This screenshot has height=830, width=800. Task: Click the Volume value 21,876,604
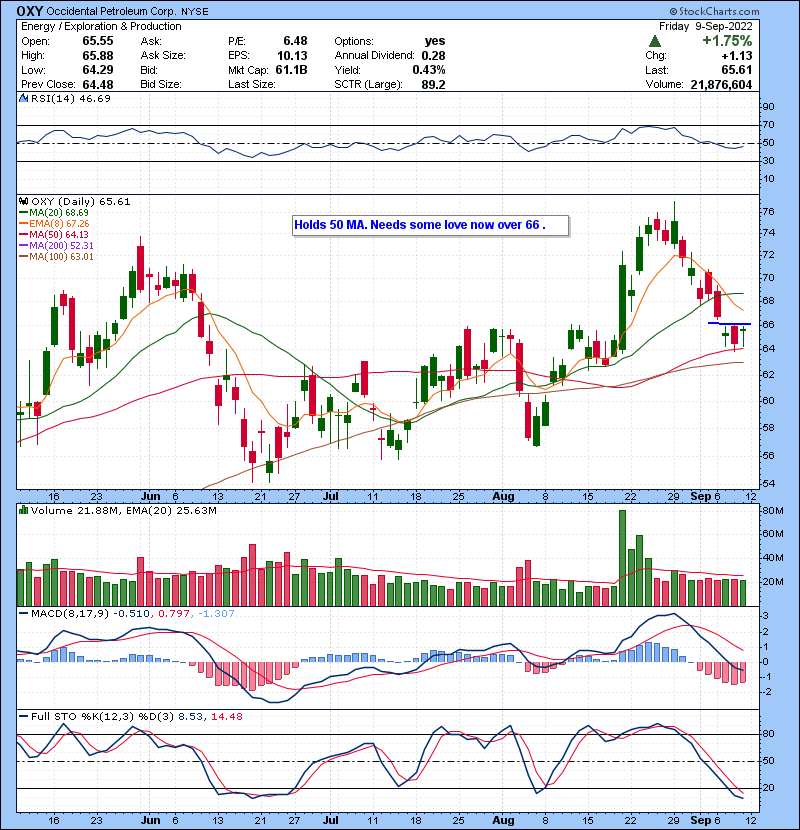721,84
